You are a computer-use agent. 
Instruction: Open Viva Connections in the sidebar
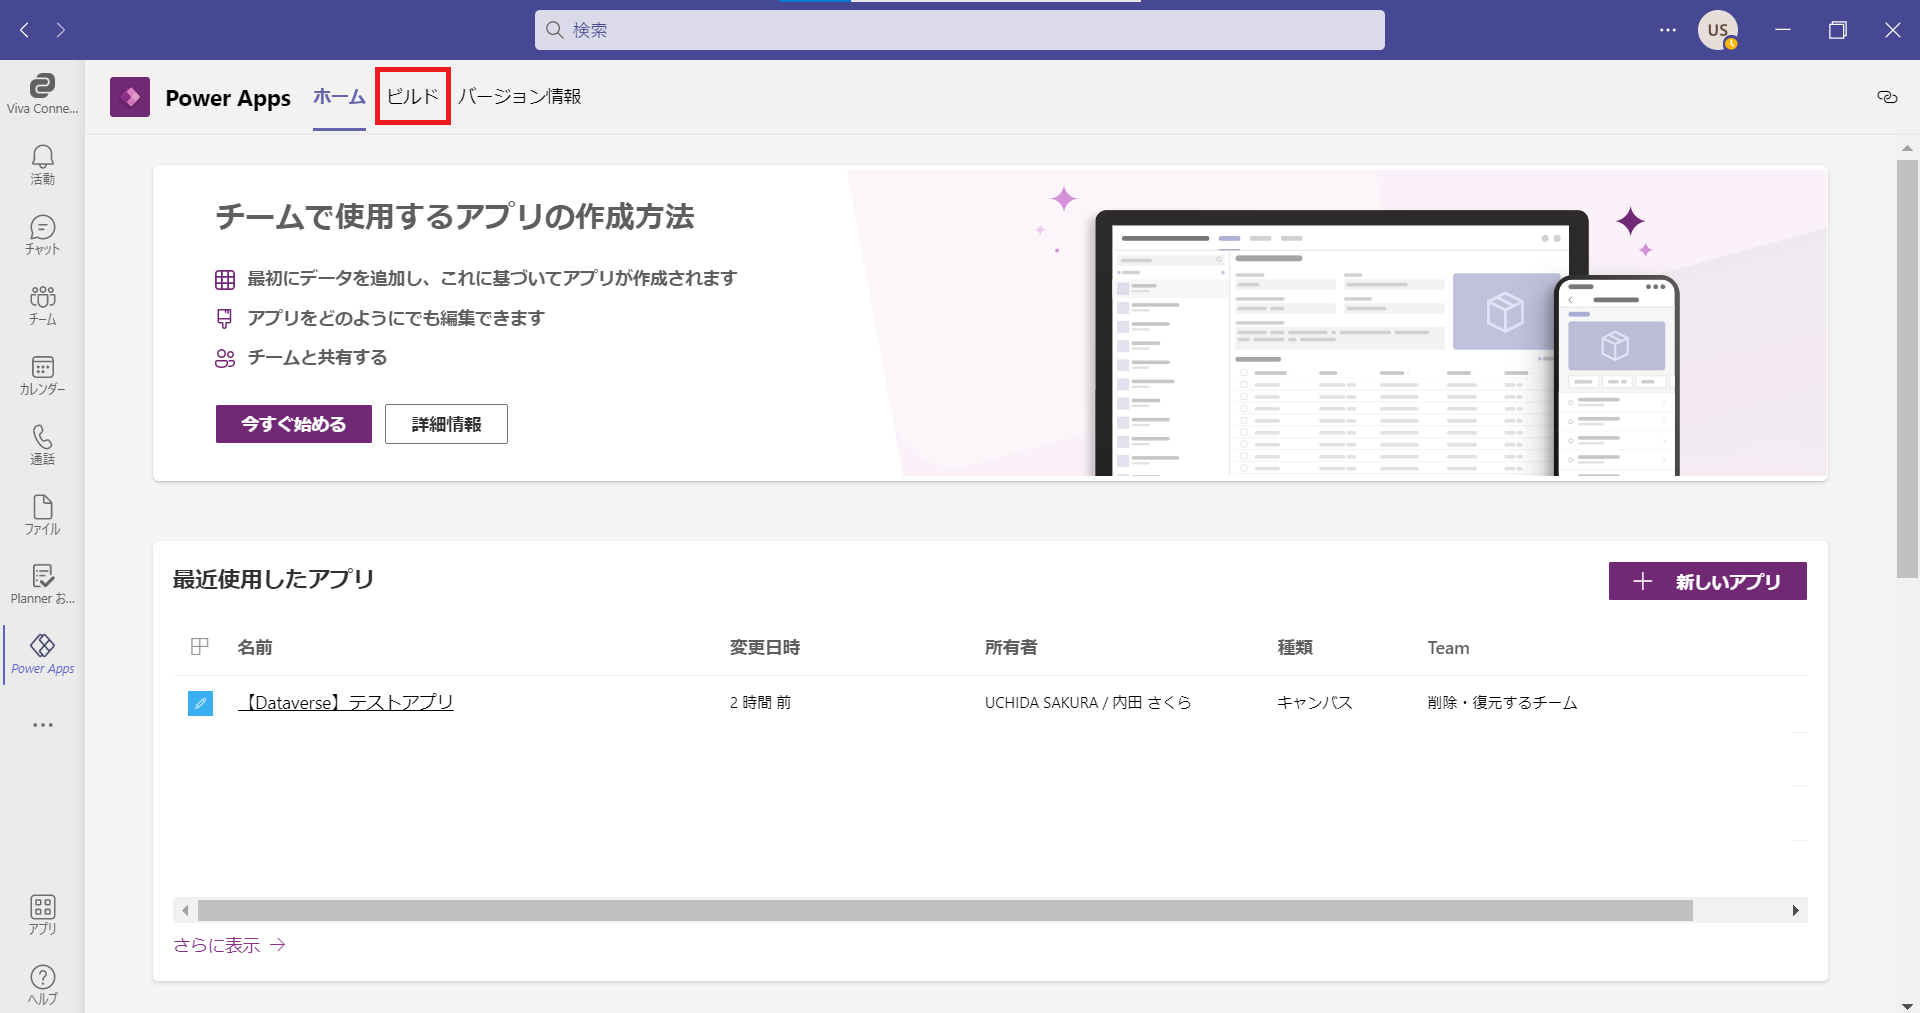42,94
